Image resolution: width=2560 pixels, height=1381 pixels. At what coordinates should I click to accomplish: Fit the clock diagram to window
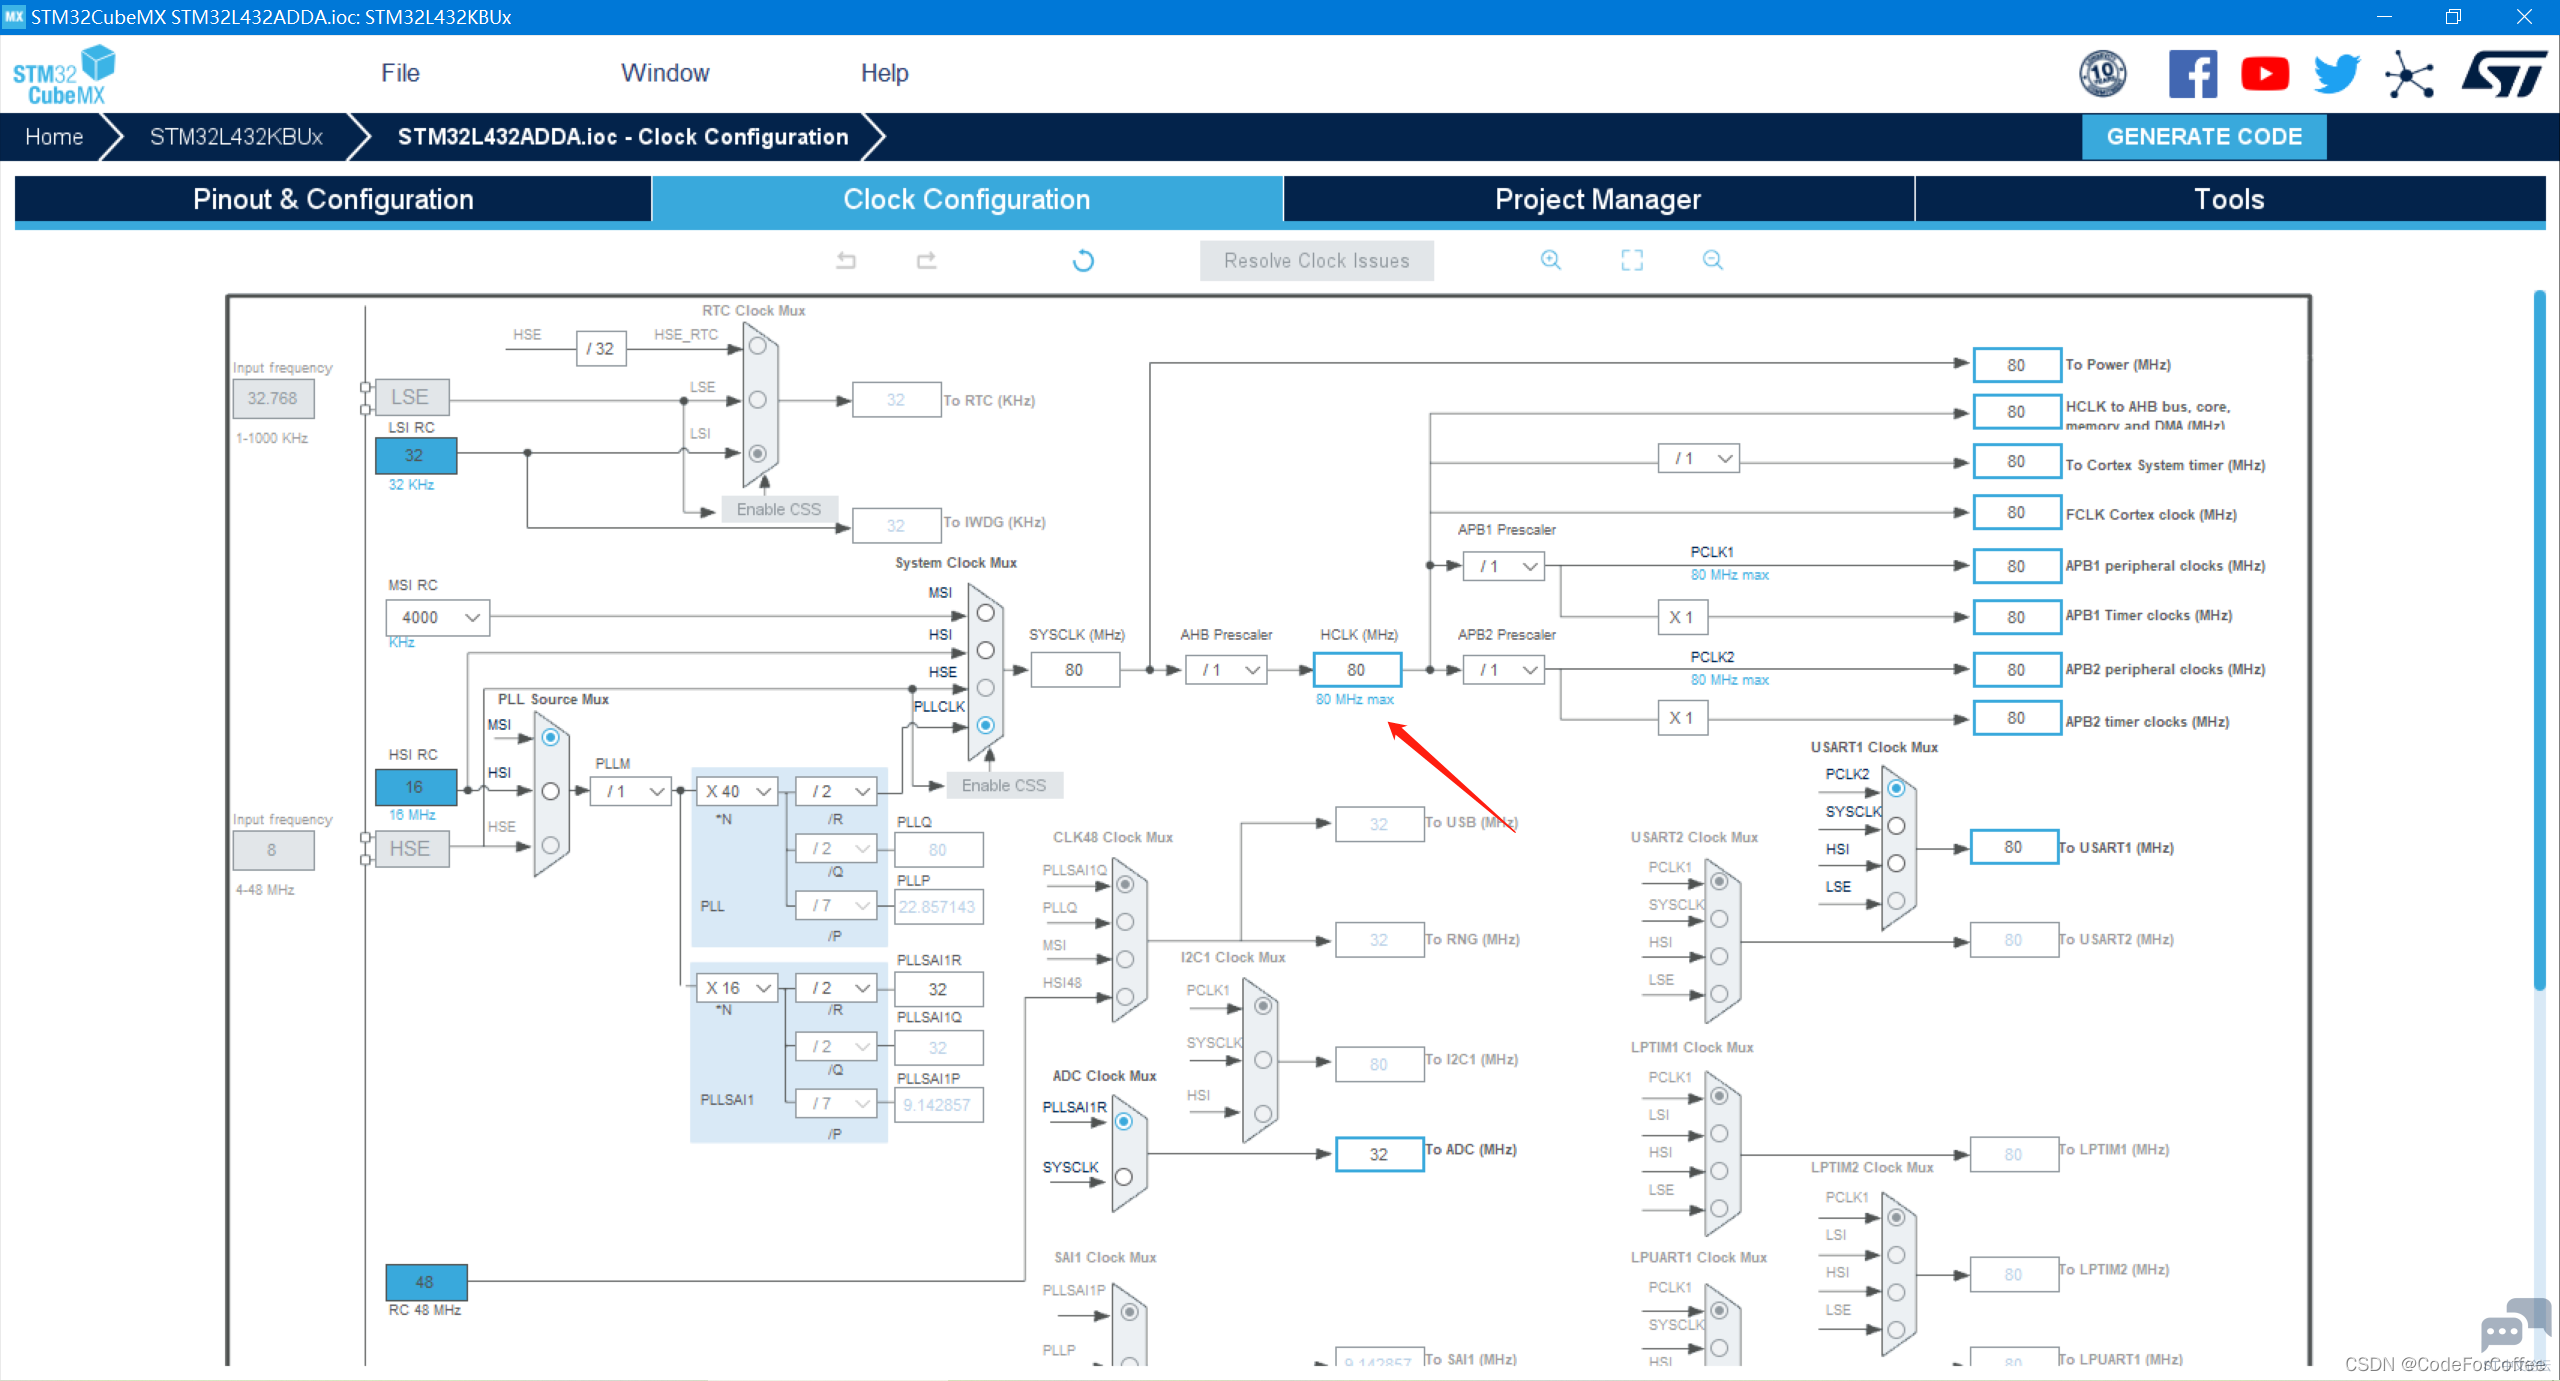point(1632,260)
